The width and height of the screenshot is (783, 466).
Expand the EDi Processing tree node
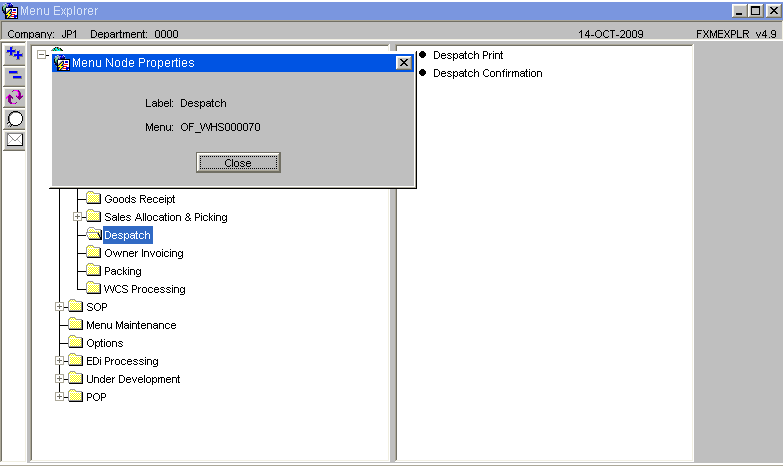click(x=59, y=361)
